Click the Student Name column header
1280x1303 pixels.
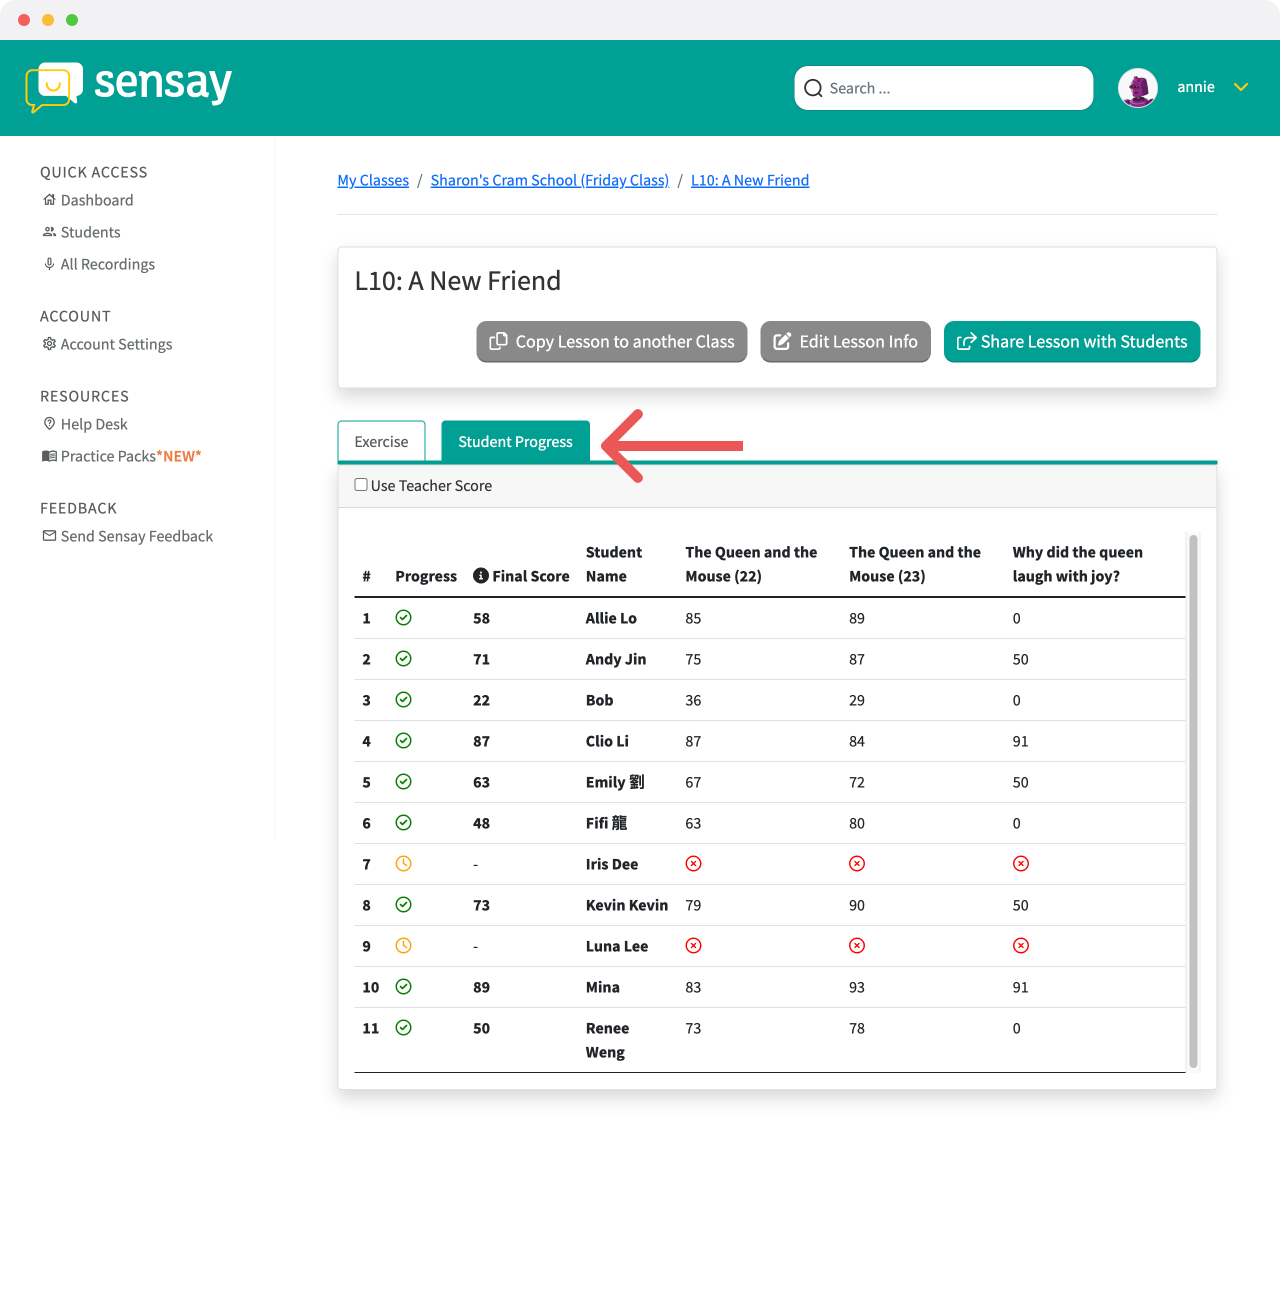(x=614, y=564)
